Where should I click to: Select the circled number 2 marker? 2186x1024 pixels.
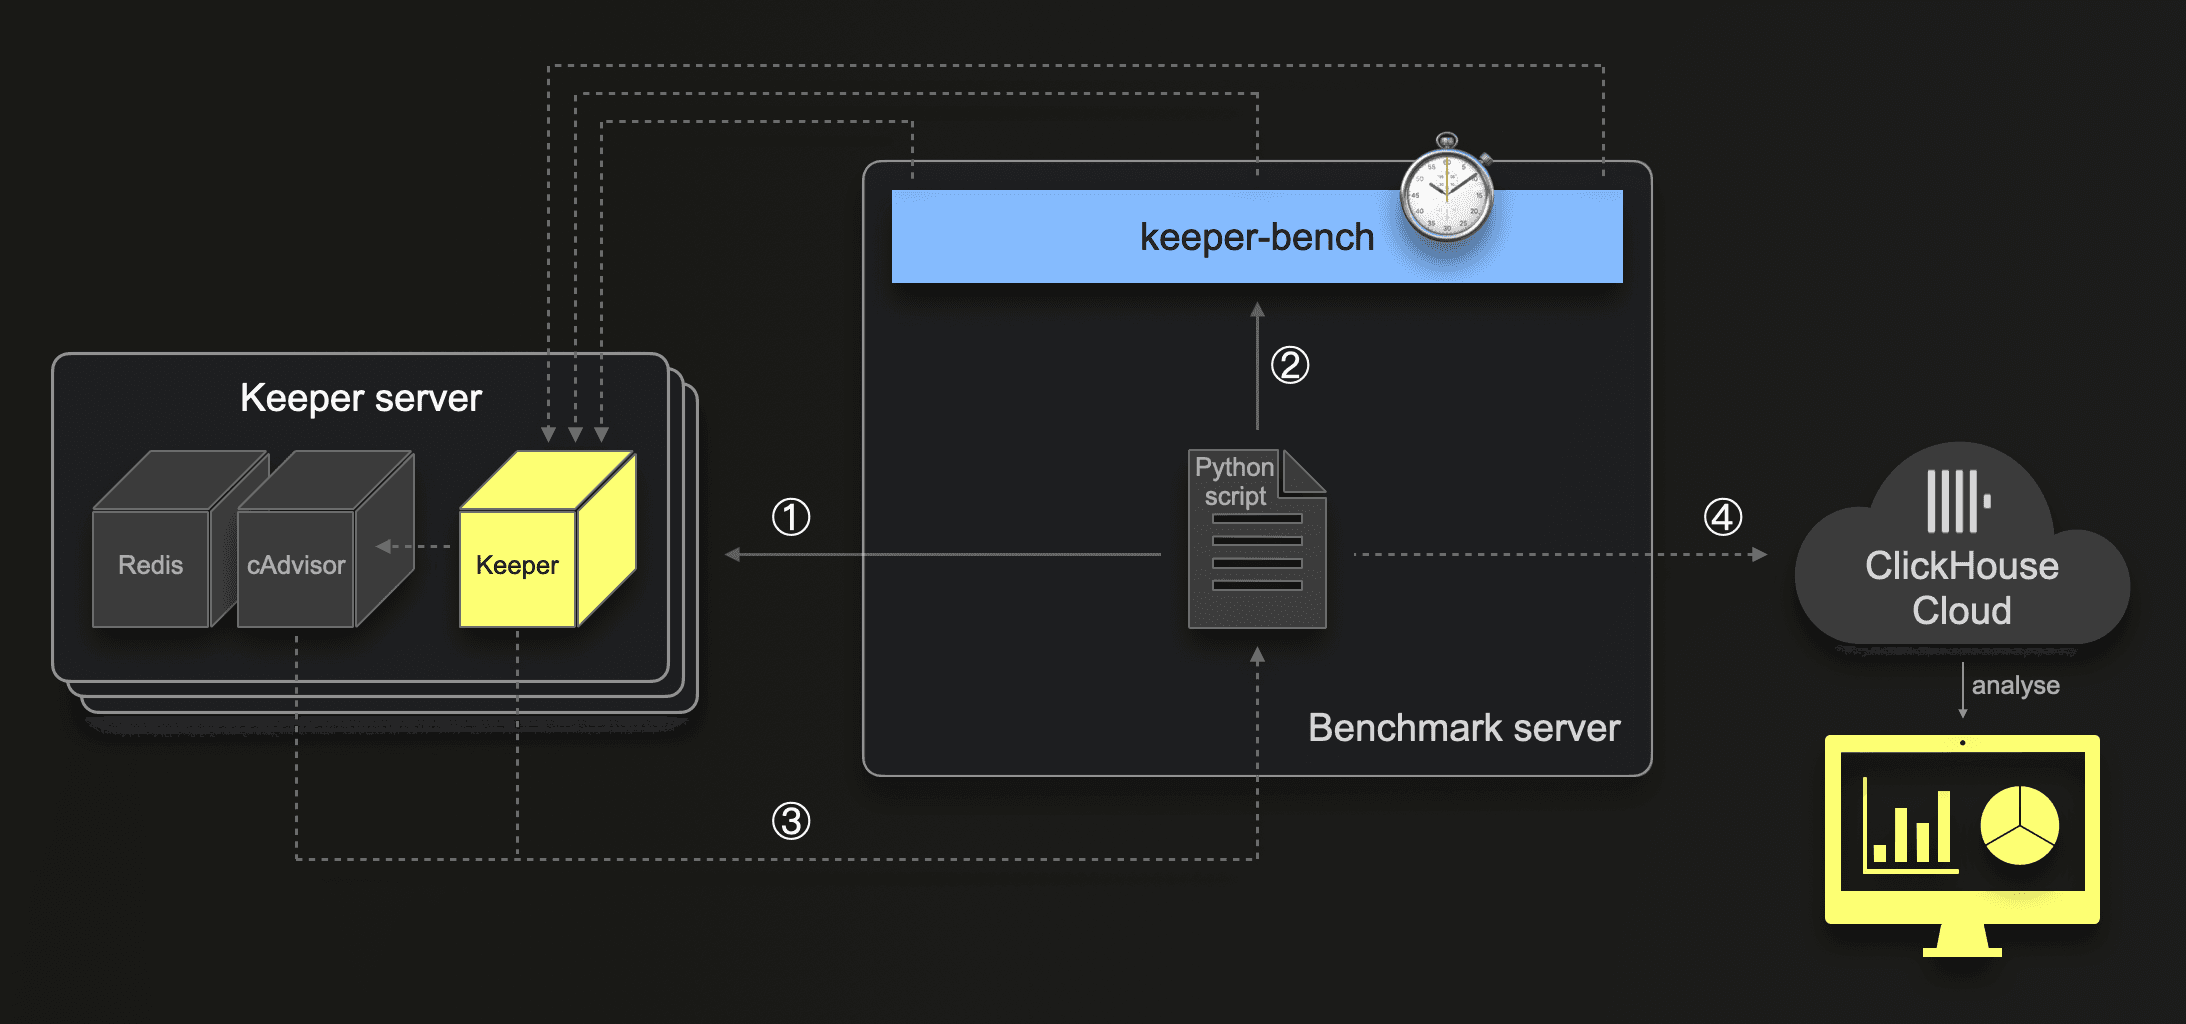tap(1289, 365)
